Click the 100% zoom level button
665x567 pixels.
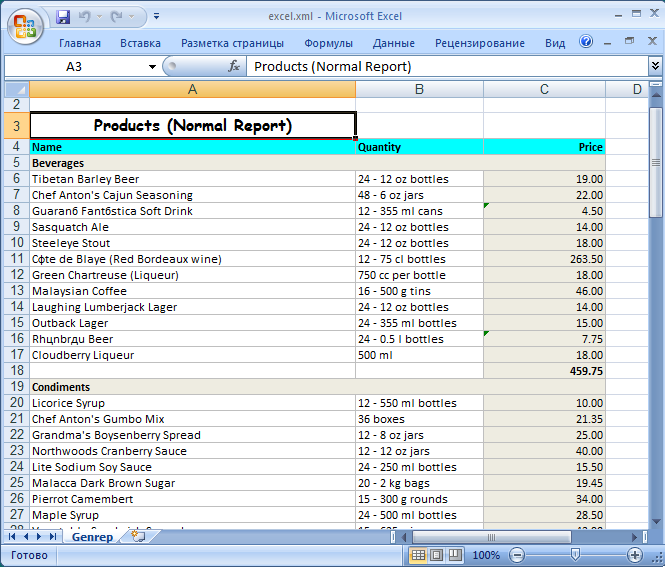[486, 555]
